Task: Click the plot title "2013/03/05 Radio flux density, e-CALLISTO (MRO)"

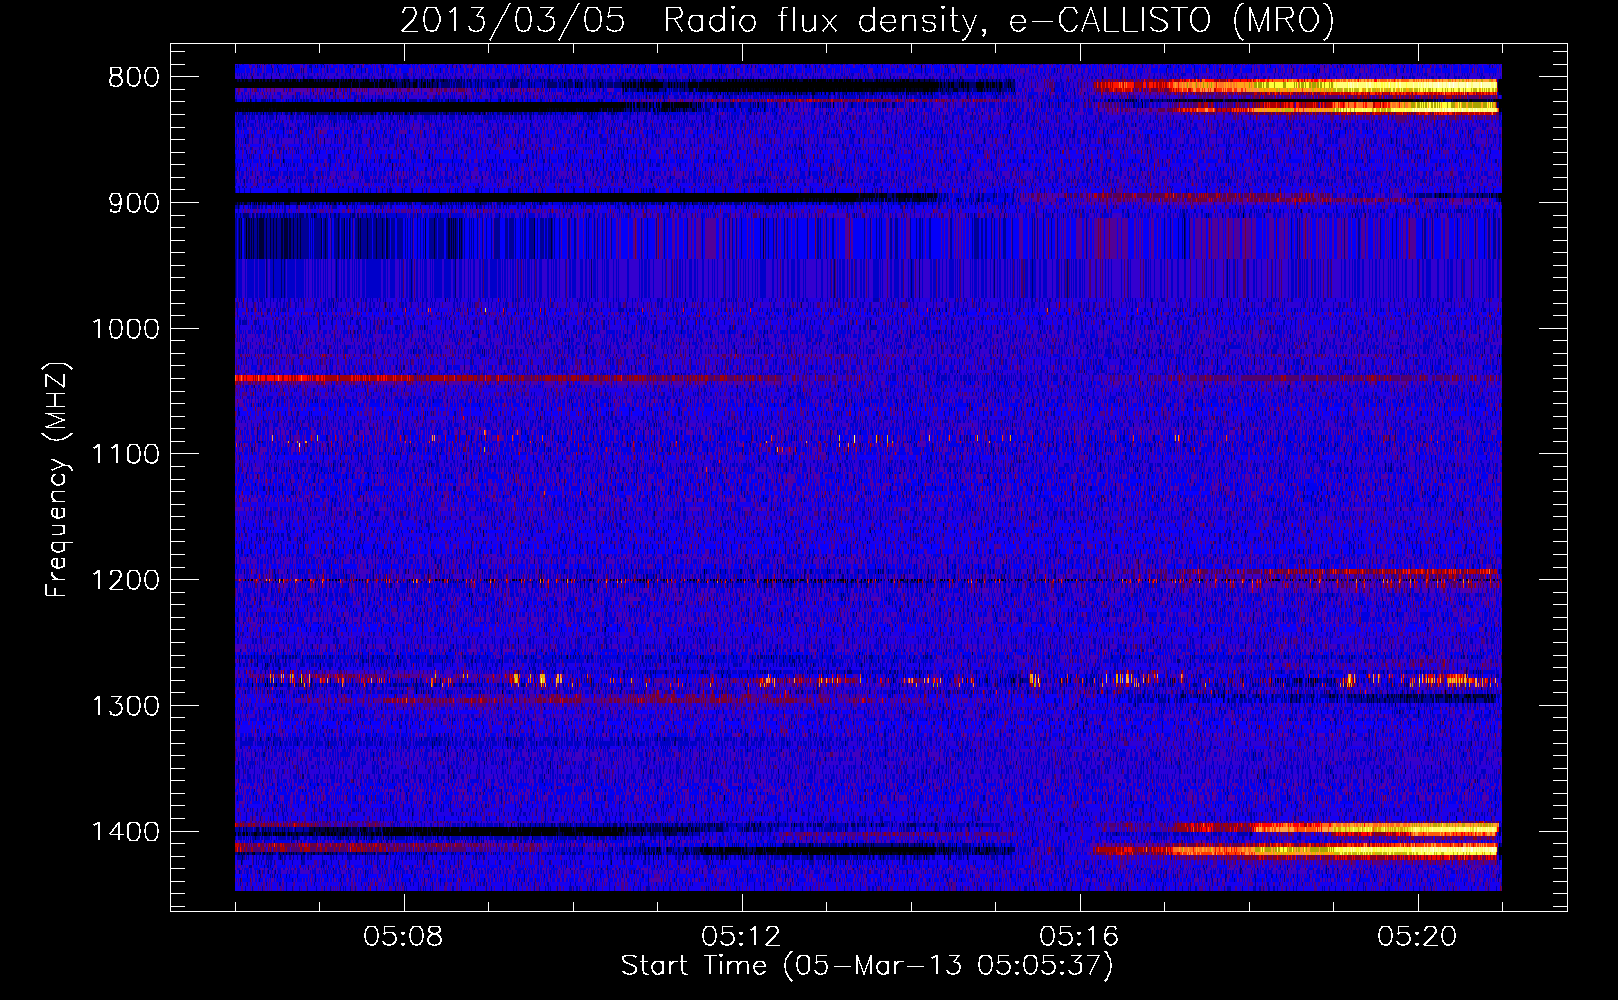Action: coord(867,21)
